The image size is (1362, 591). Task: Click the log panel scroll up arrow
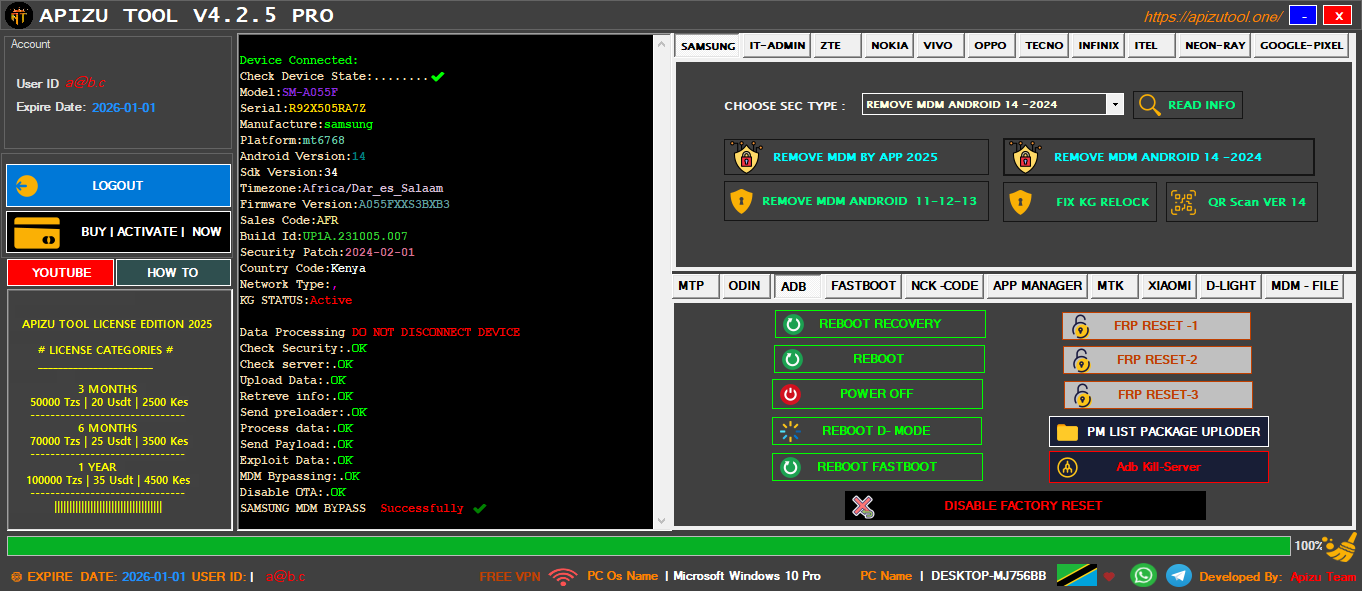click(661, 43)
